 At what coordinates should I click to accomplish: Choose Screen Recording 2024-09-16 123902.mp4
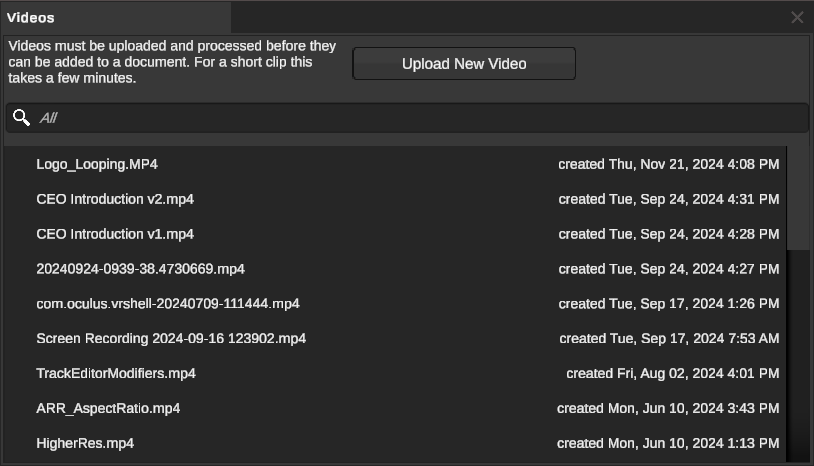coord(171,339)
